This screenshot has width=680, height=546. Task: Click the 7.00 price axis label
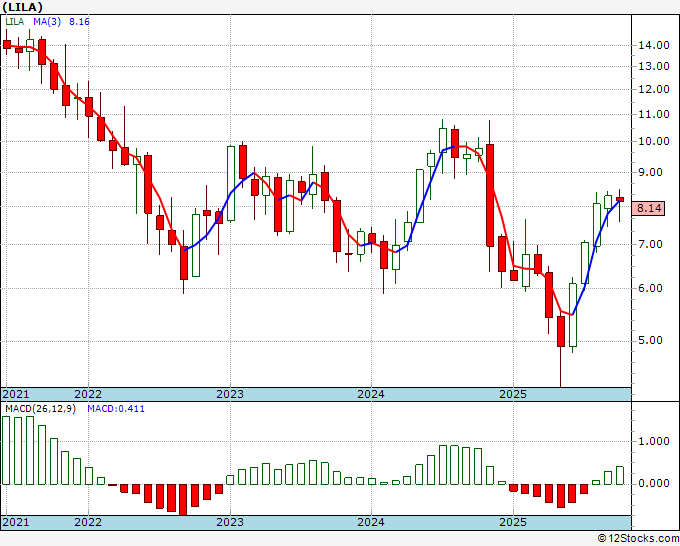pos(650,244)
